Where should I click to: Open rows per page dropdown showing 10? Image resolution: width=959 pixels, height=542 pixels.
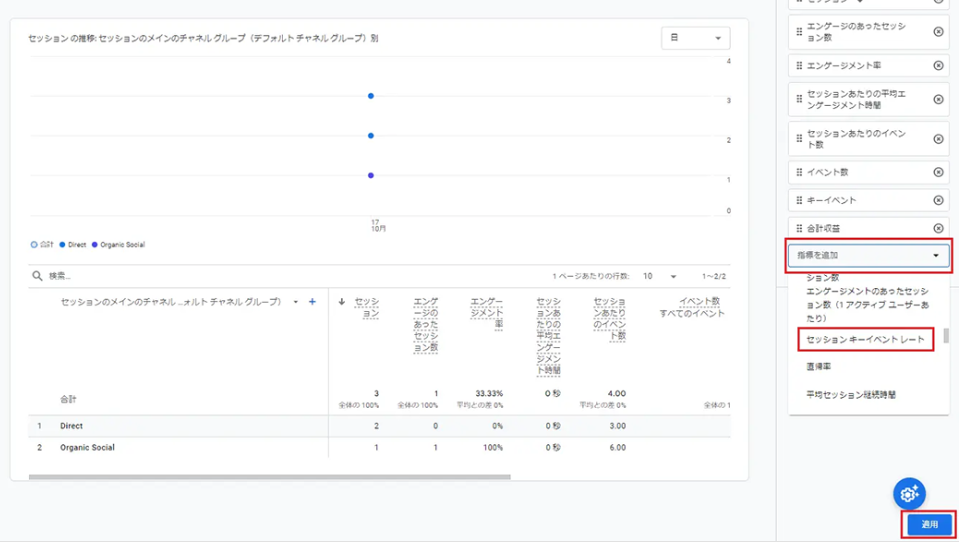(x=659, y=277)
